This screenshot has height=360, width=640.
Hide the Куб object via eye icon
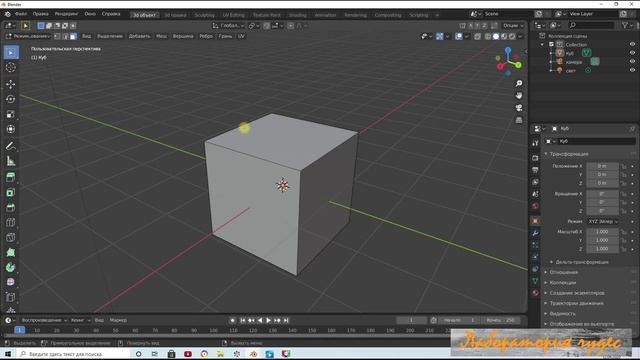point(632,53)
